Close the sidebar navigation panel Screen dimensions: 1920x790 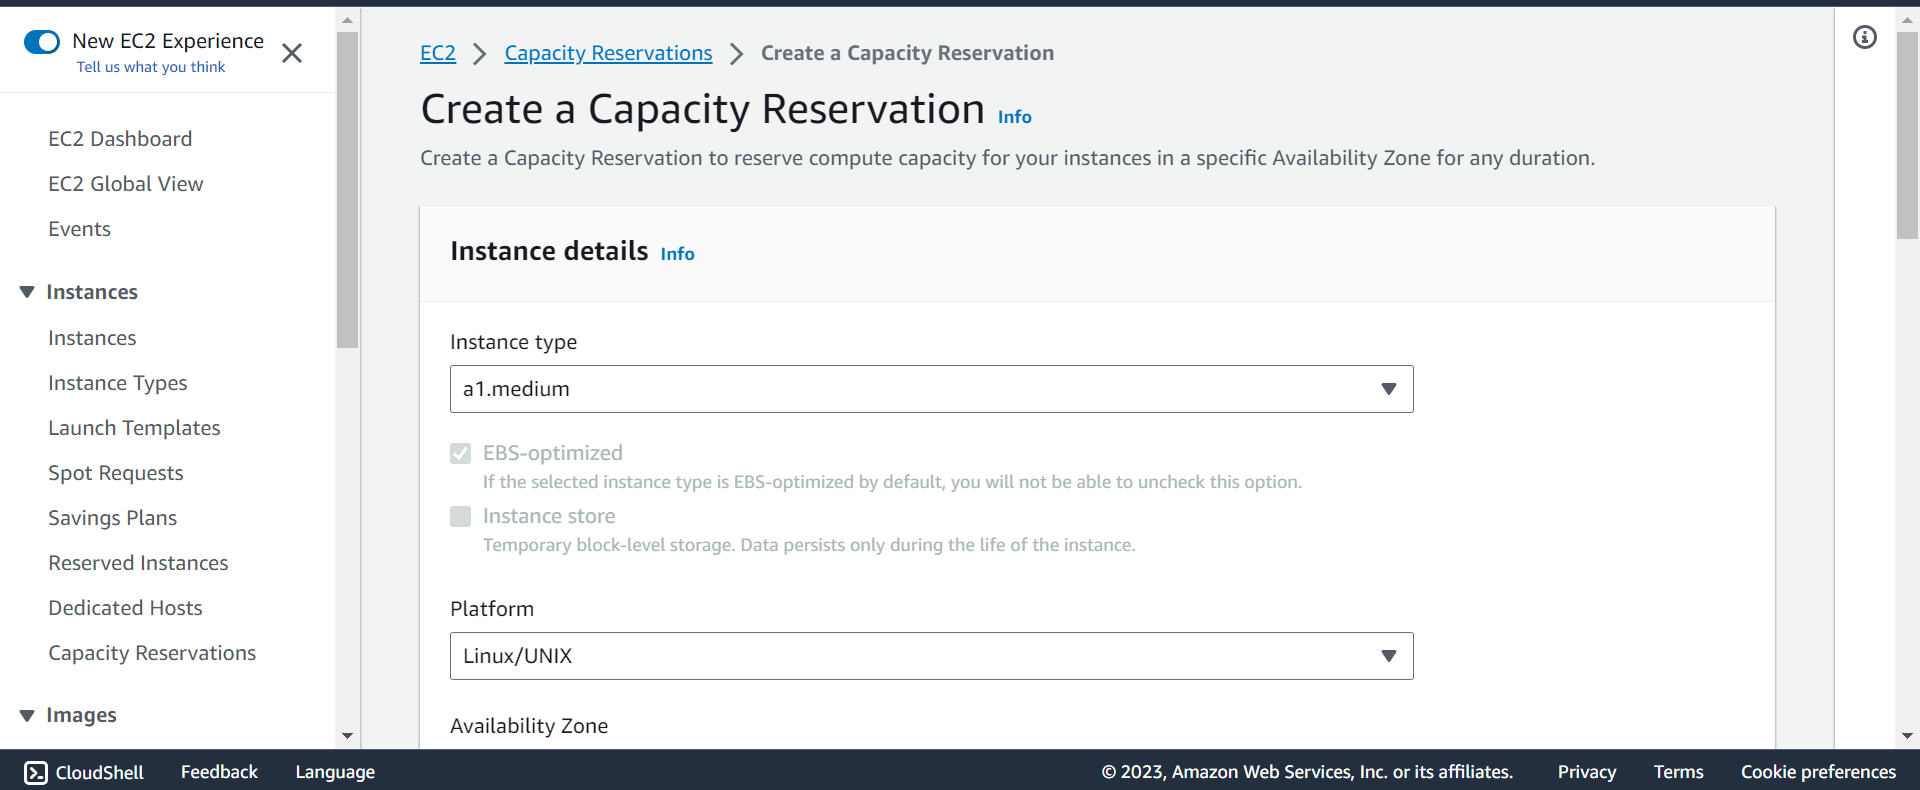292,53
